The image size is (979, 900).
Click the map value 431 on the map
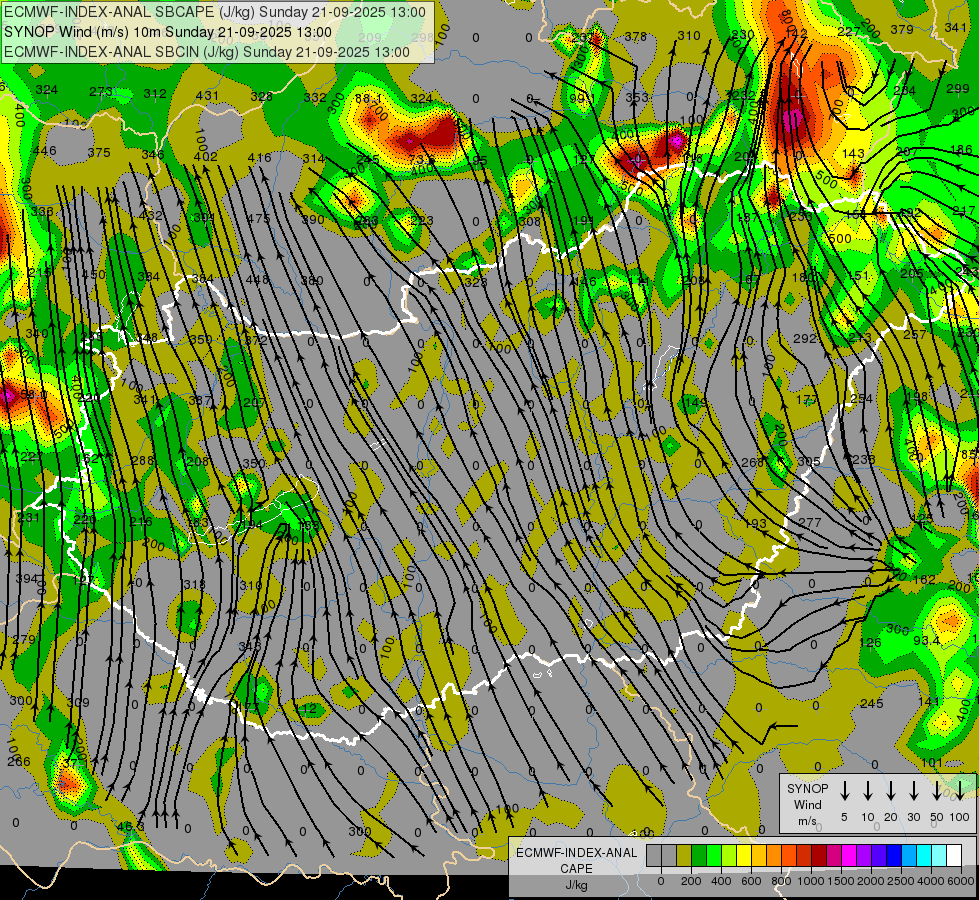point(207,96)
